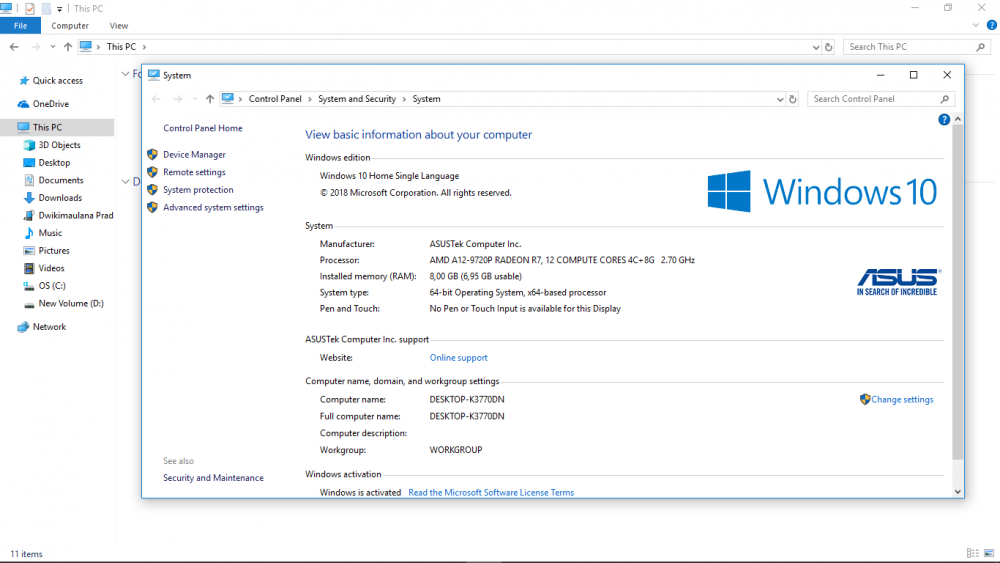
Task: Switch to the View ribbon tab
Action: click(x=118, y=26)
